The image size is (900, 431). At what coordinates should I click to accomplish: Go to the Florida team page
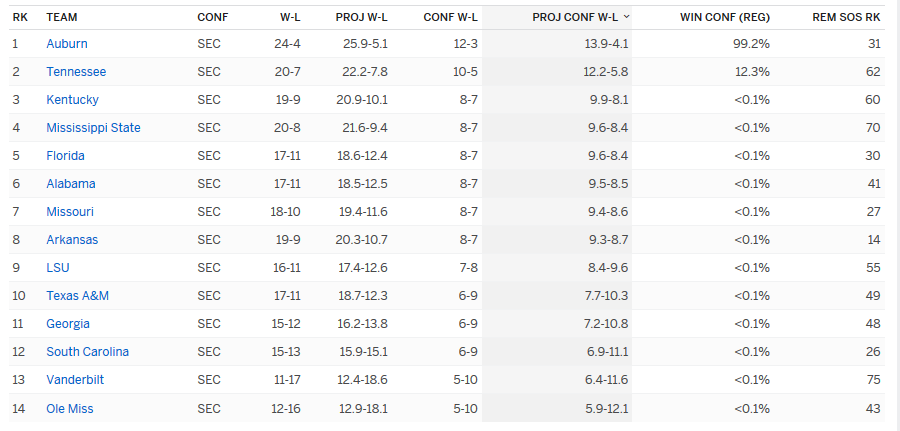click(x=65, y=156)
